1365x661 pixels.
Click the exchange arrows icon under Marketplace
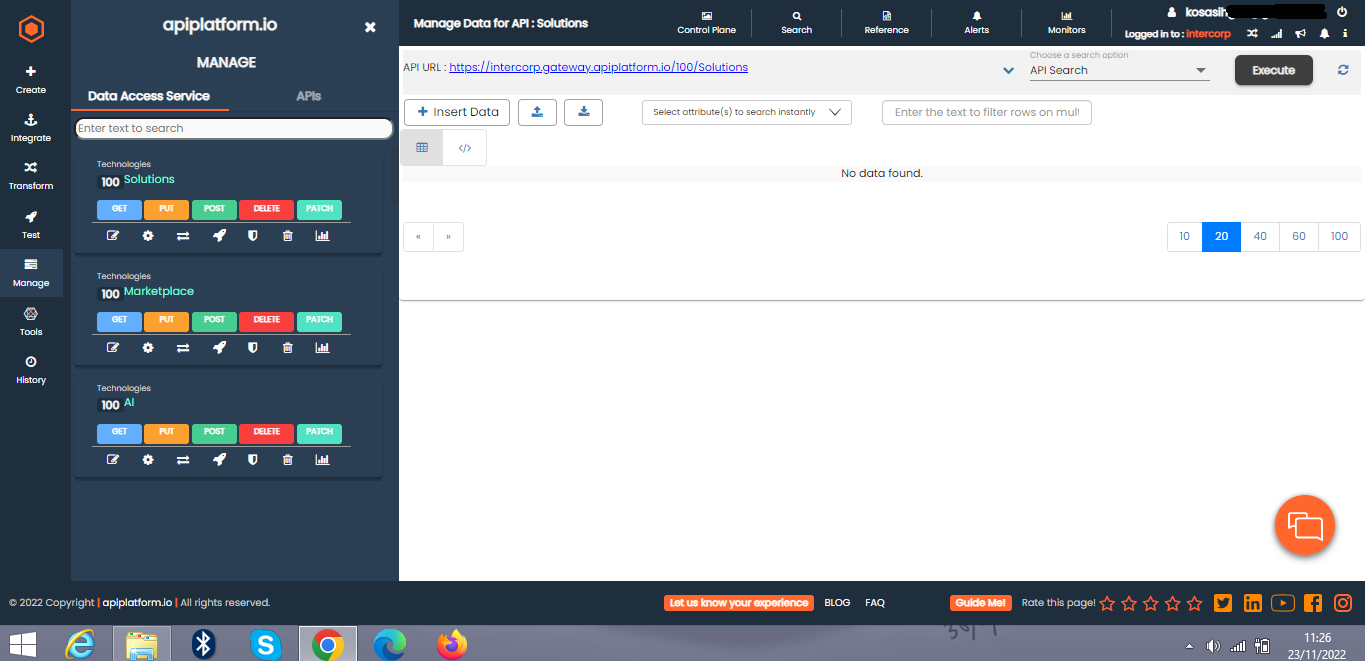coord(183,348)
